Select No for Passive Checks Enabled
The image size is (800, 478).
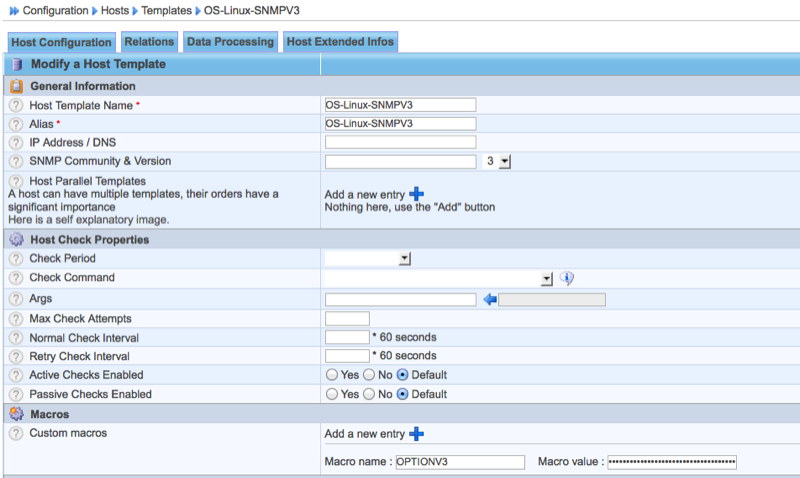click(369, 394)
